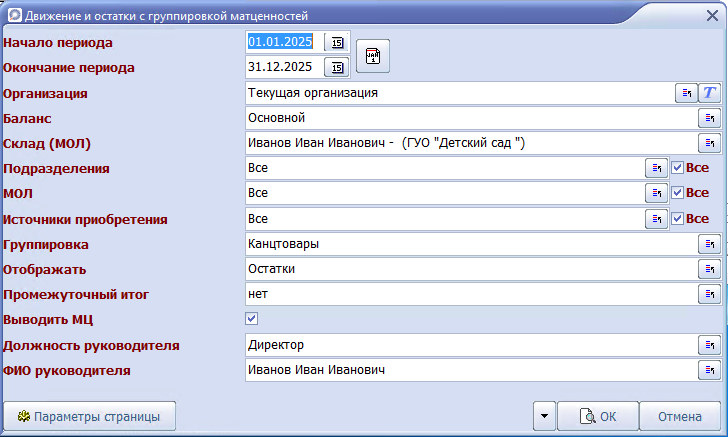Toggle Все checkbox for Источники приобретения
The image size is (728, 437).
677,218
